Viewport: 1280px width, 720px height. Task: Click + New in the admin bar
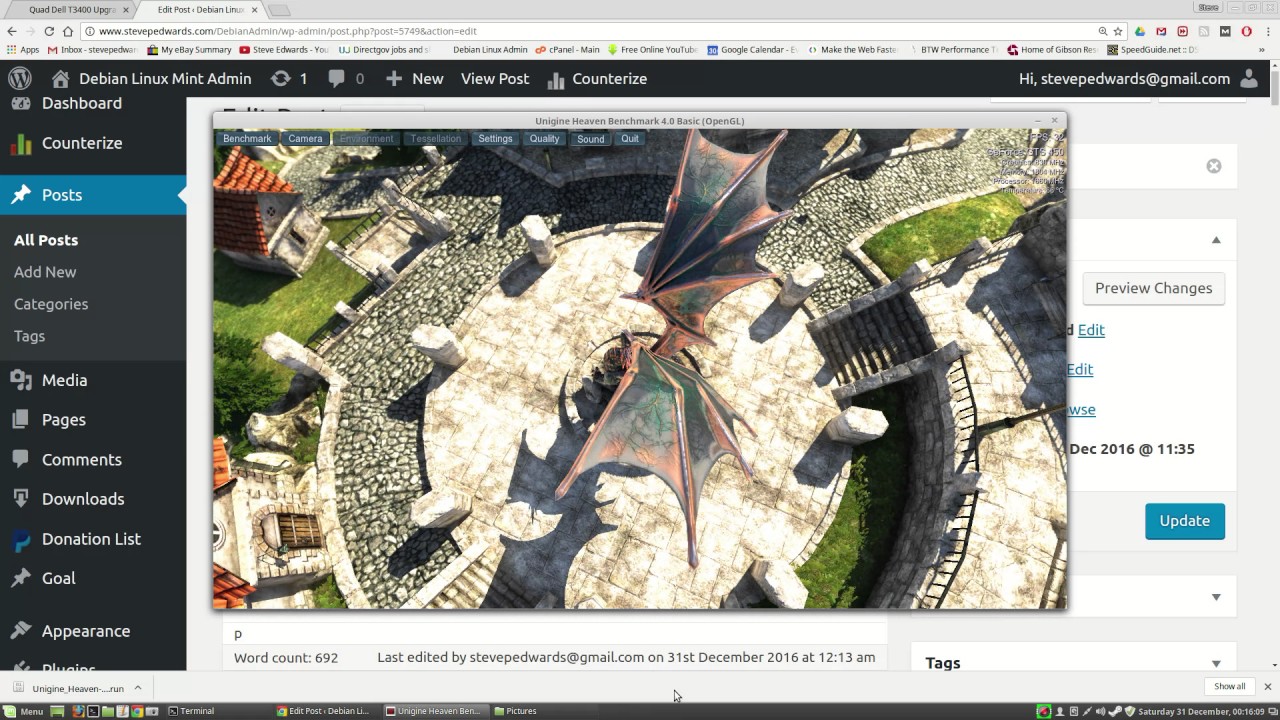pyautogui.click(x=414, y=78)
